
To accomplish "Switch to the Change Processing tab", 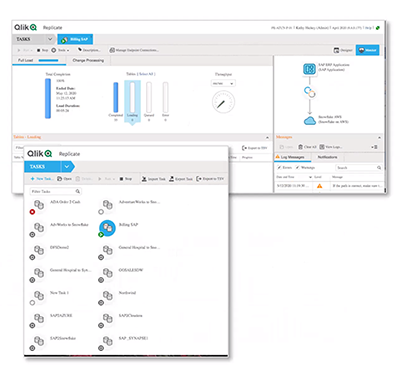I will pos(88,60).
